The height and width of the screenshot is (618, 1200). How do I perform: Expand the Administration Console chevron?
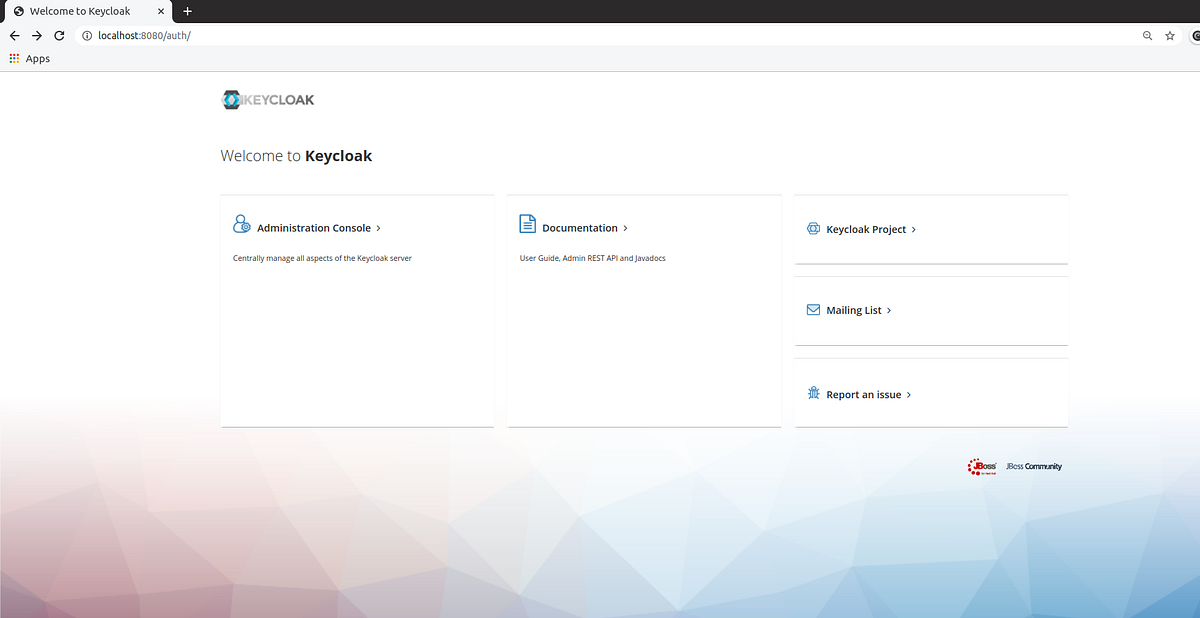[x=380, y=227]
